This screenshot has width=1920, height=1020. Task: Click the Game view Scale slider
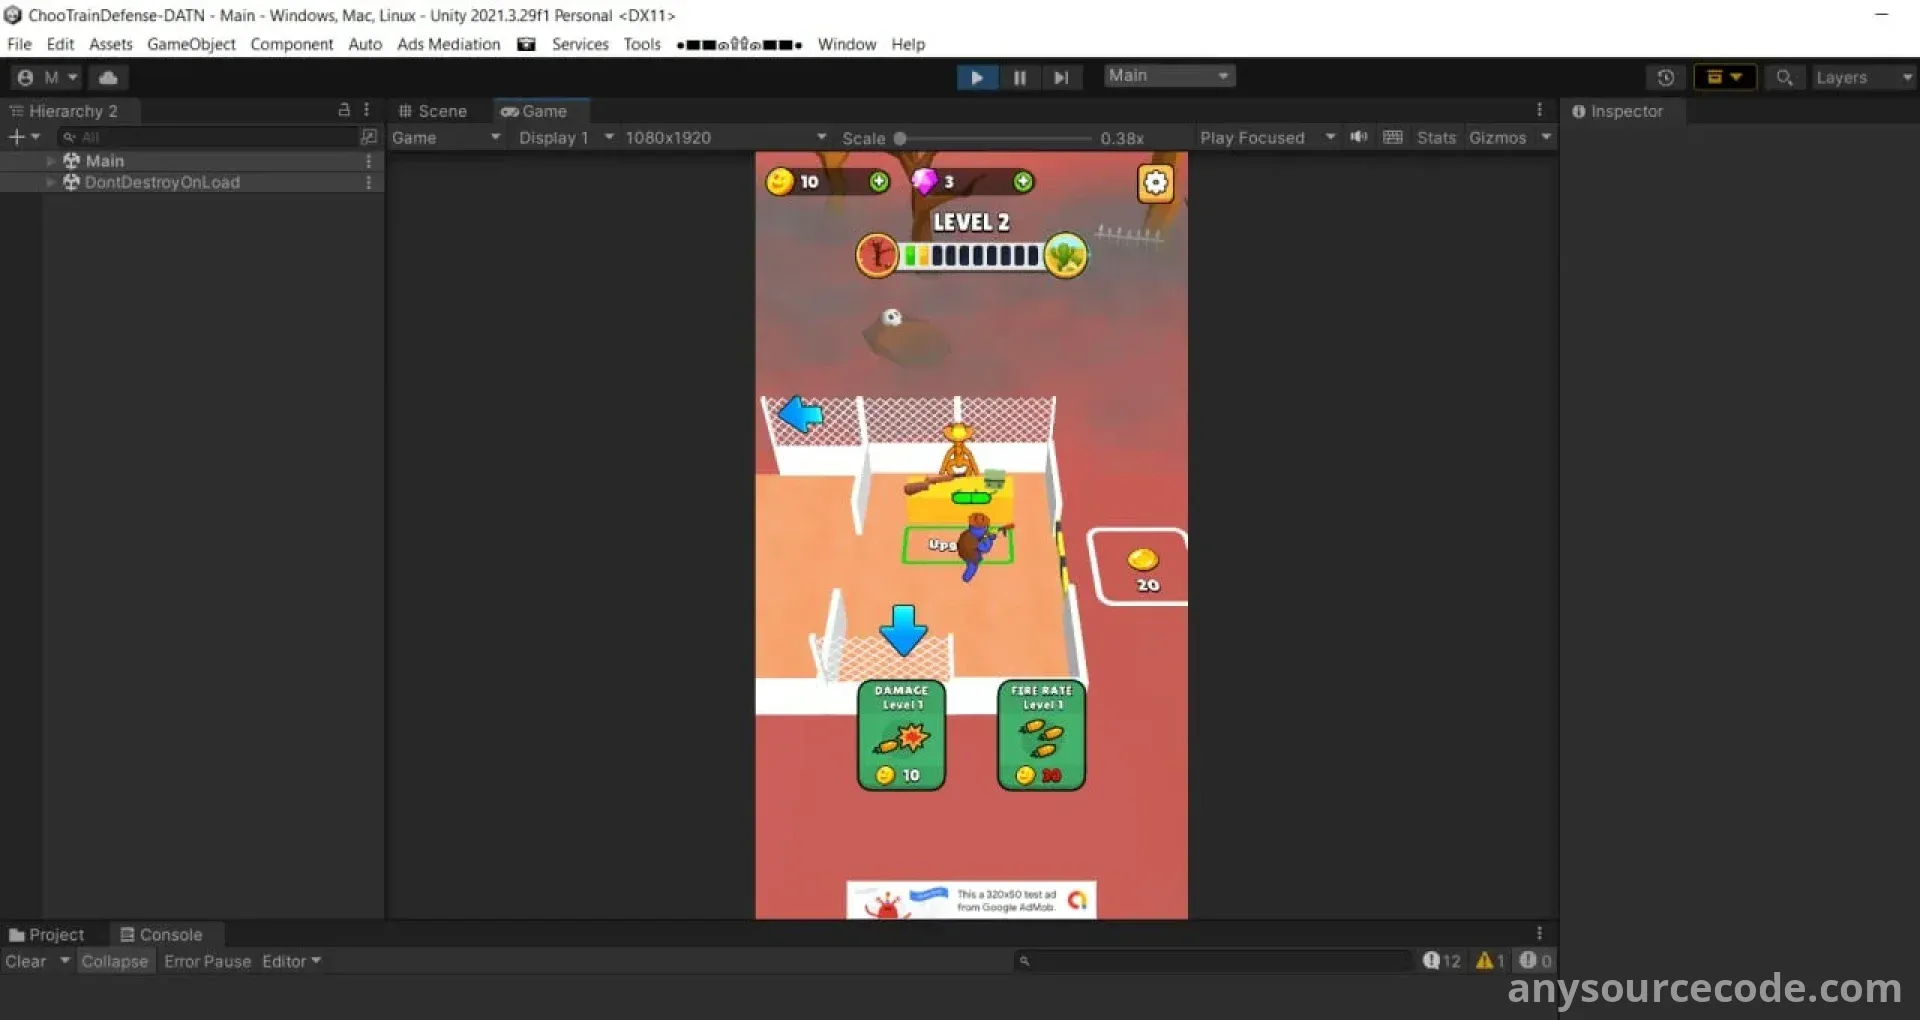[x=995, y=139]
